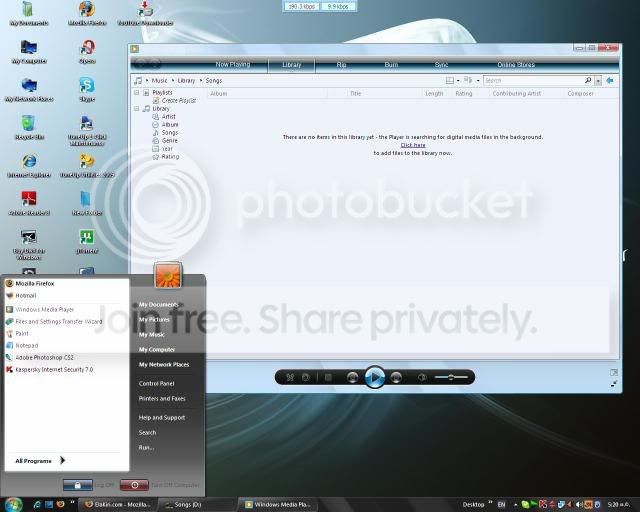Click the EN language indicator on taskbar

pyautogui.click(x=501, y=505)
